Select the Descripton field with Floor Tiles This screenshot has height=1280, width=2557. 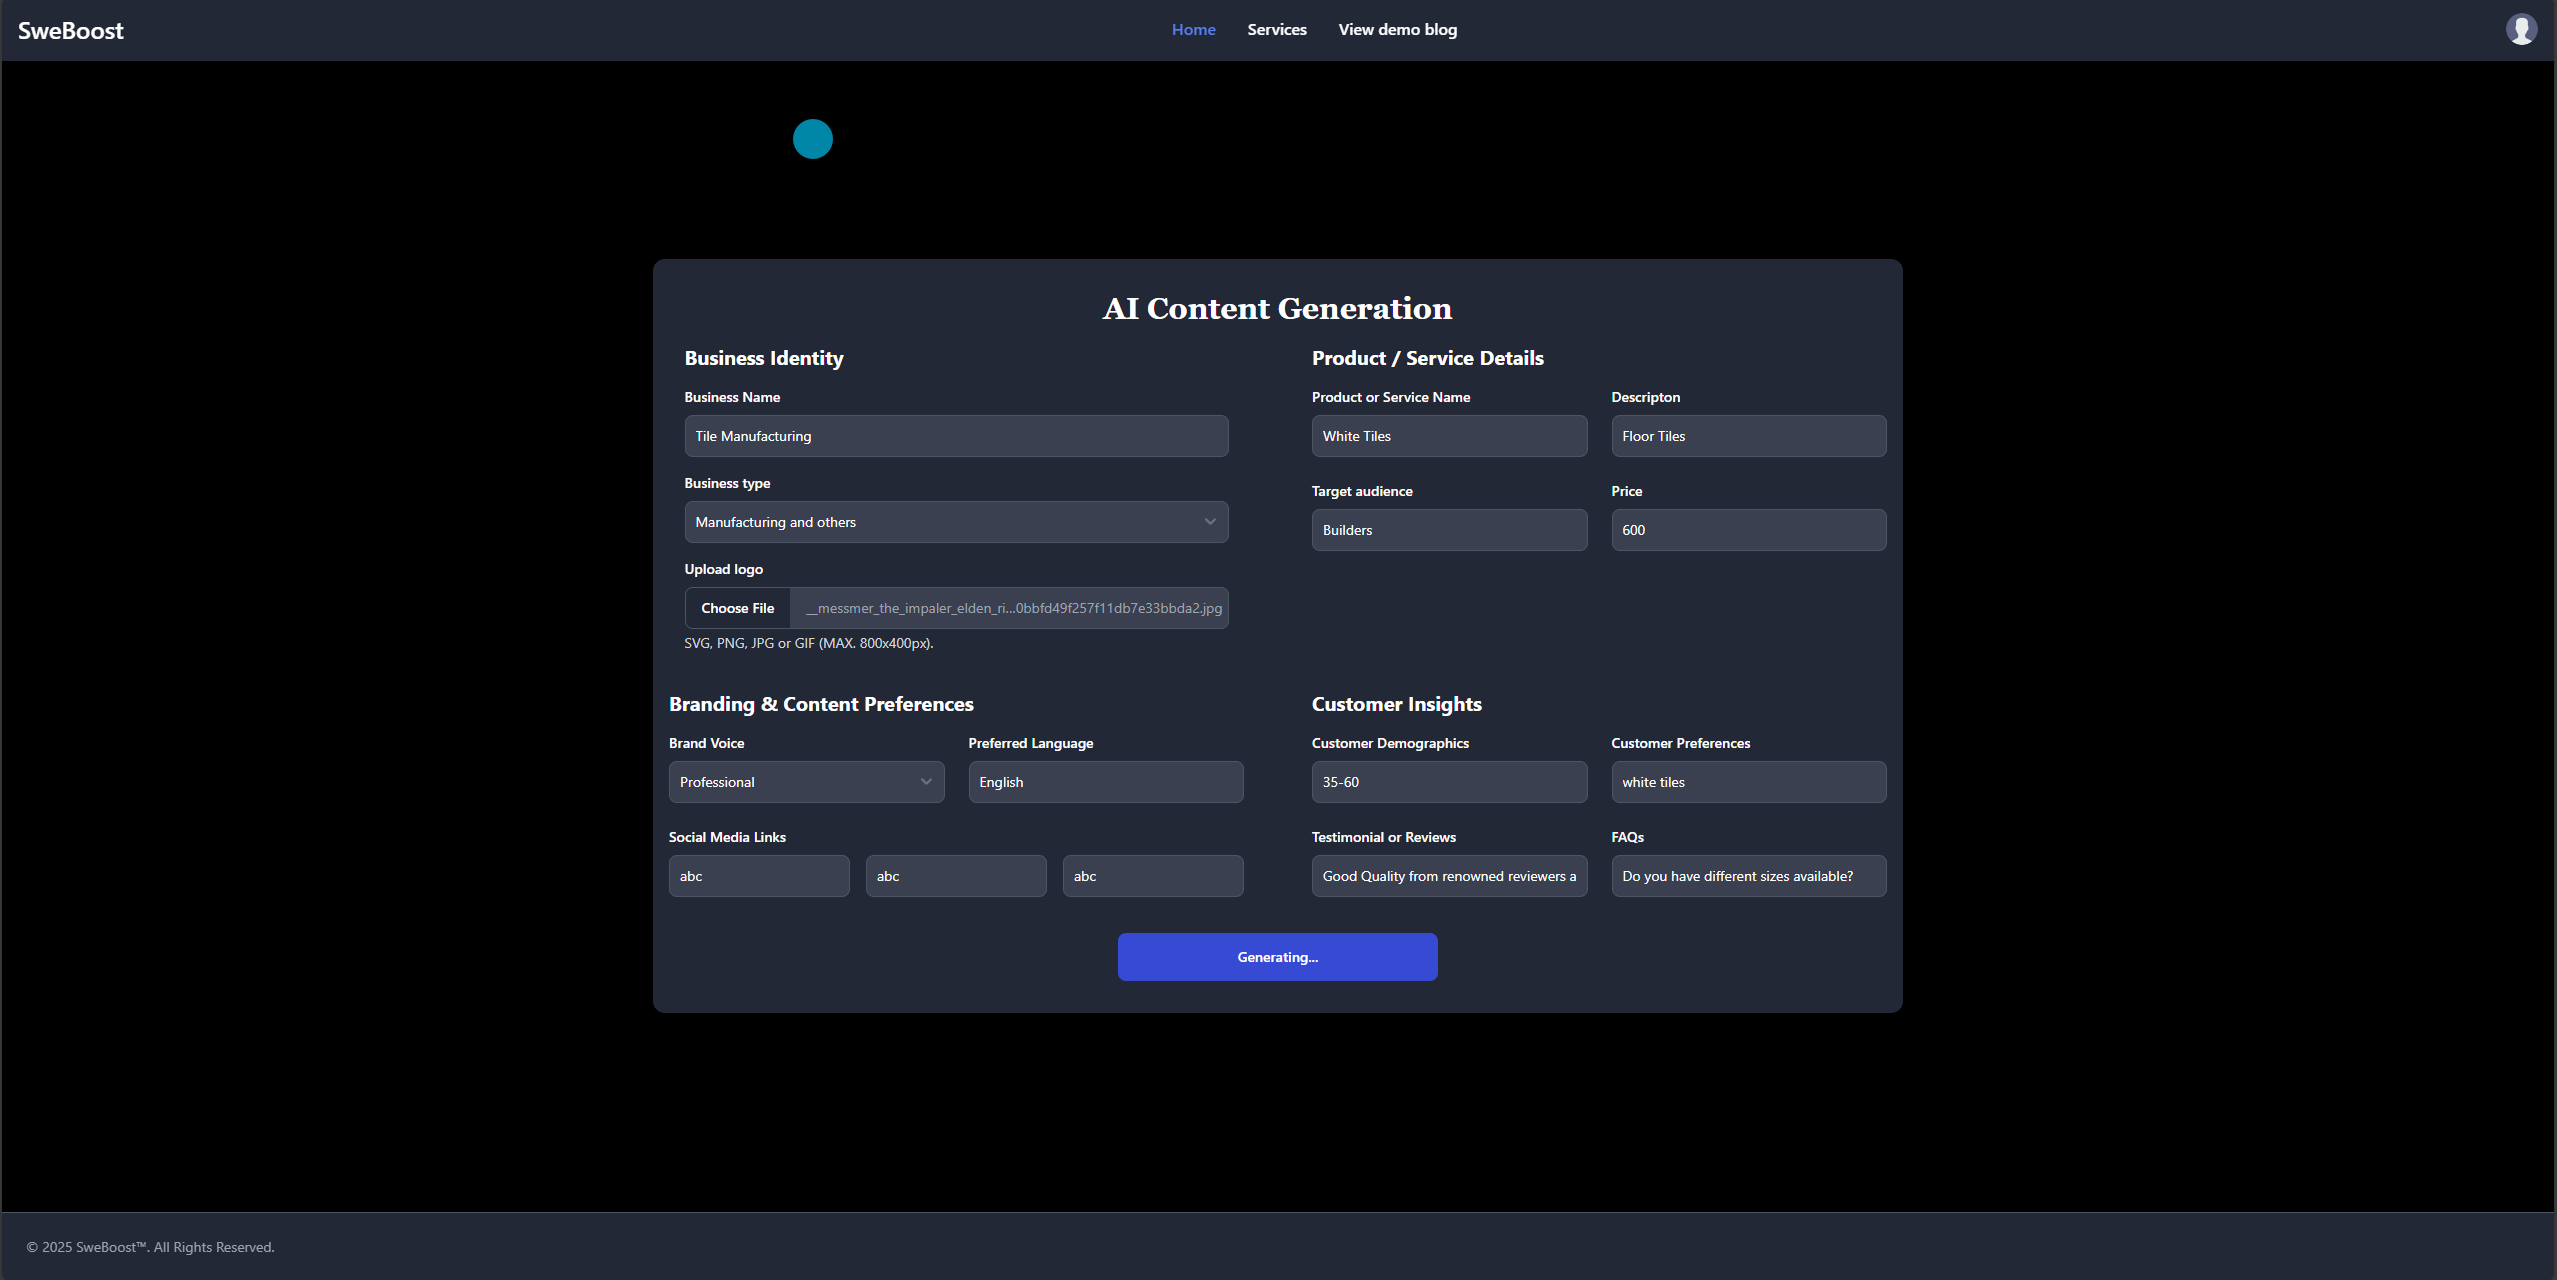point(1747,436)
